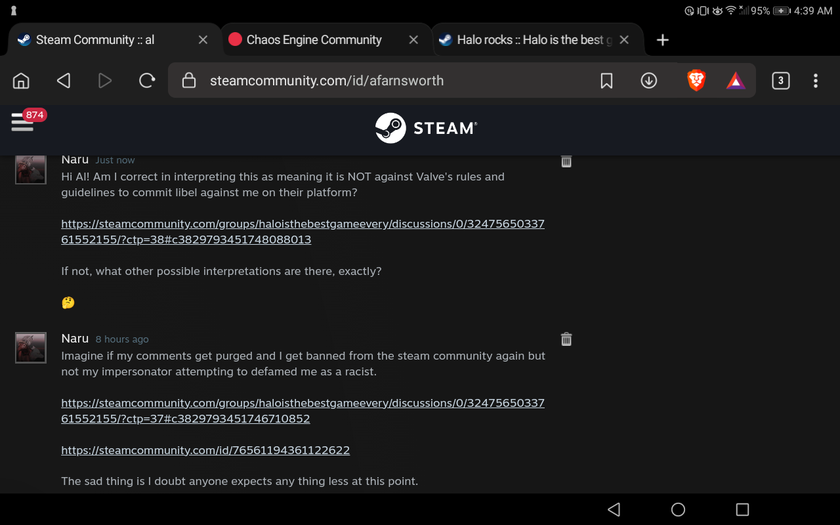Tap the Wi-Fi status icon
This screenshot has height=525, width=840.
pos(731,10)
